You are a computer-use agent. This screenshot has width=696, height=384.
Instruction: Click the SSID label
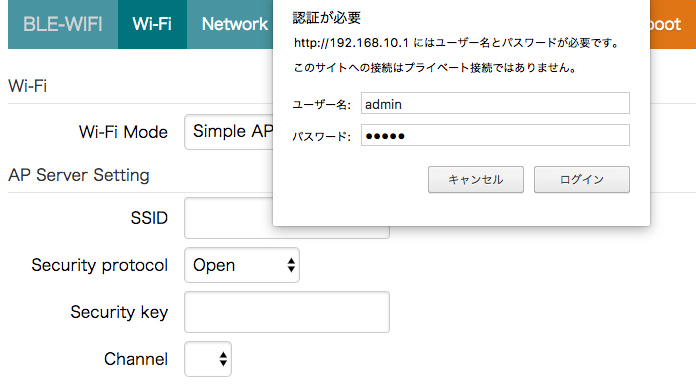pos(149,218)
